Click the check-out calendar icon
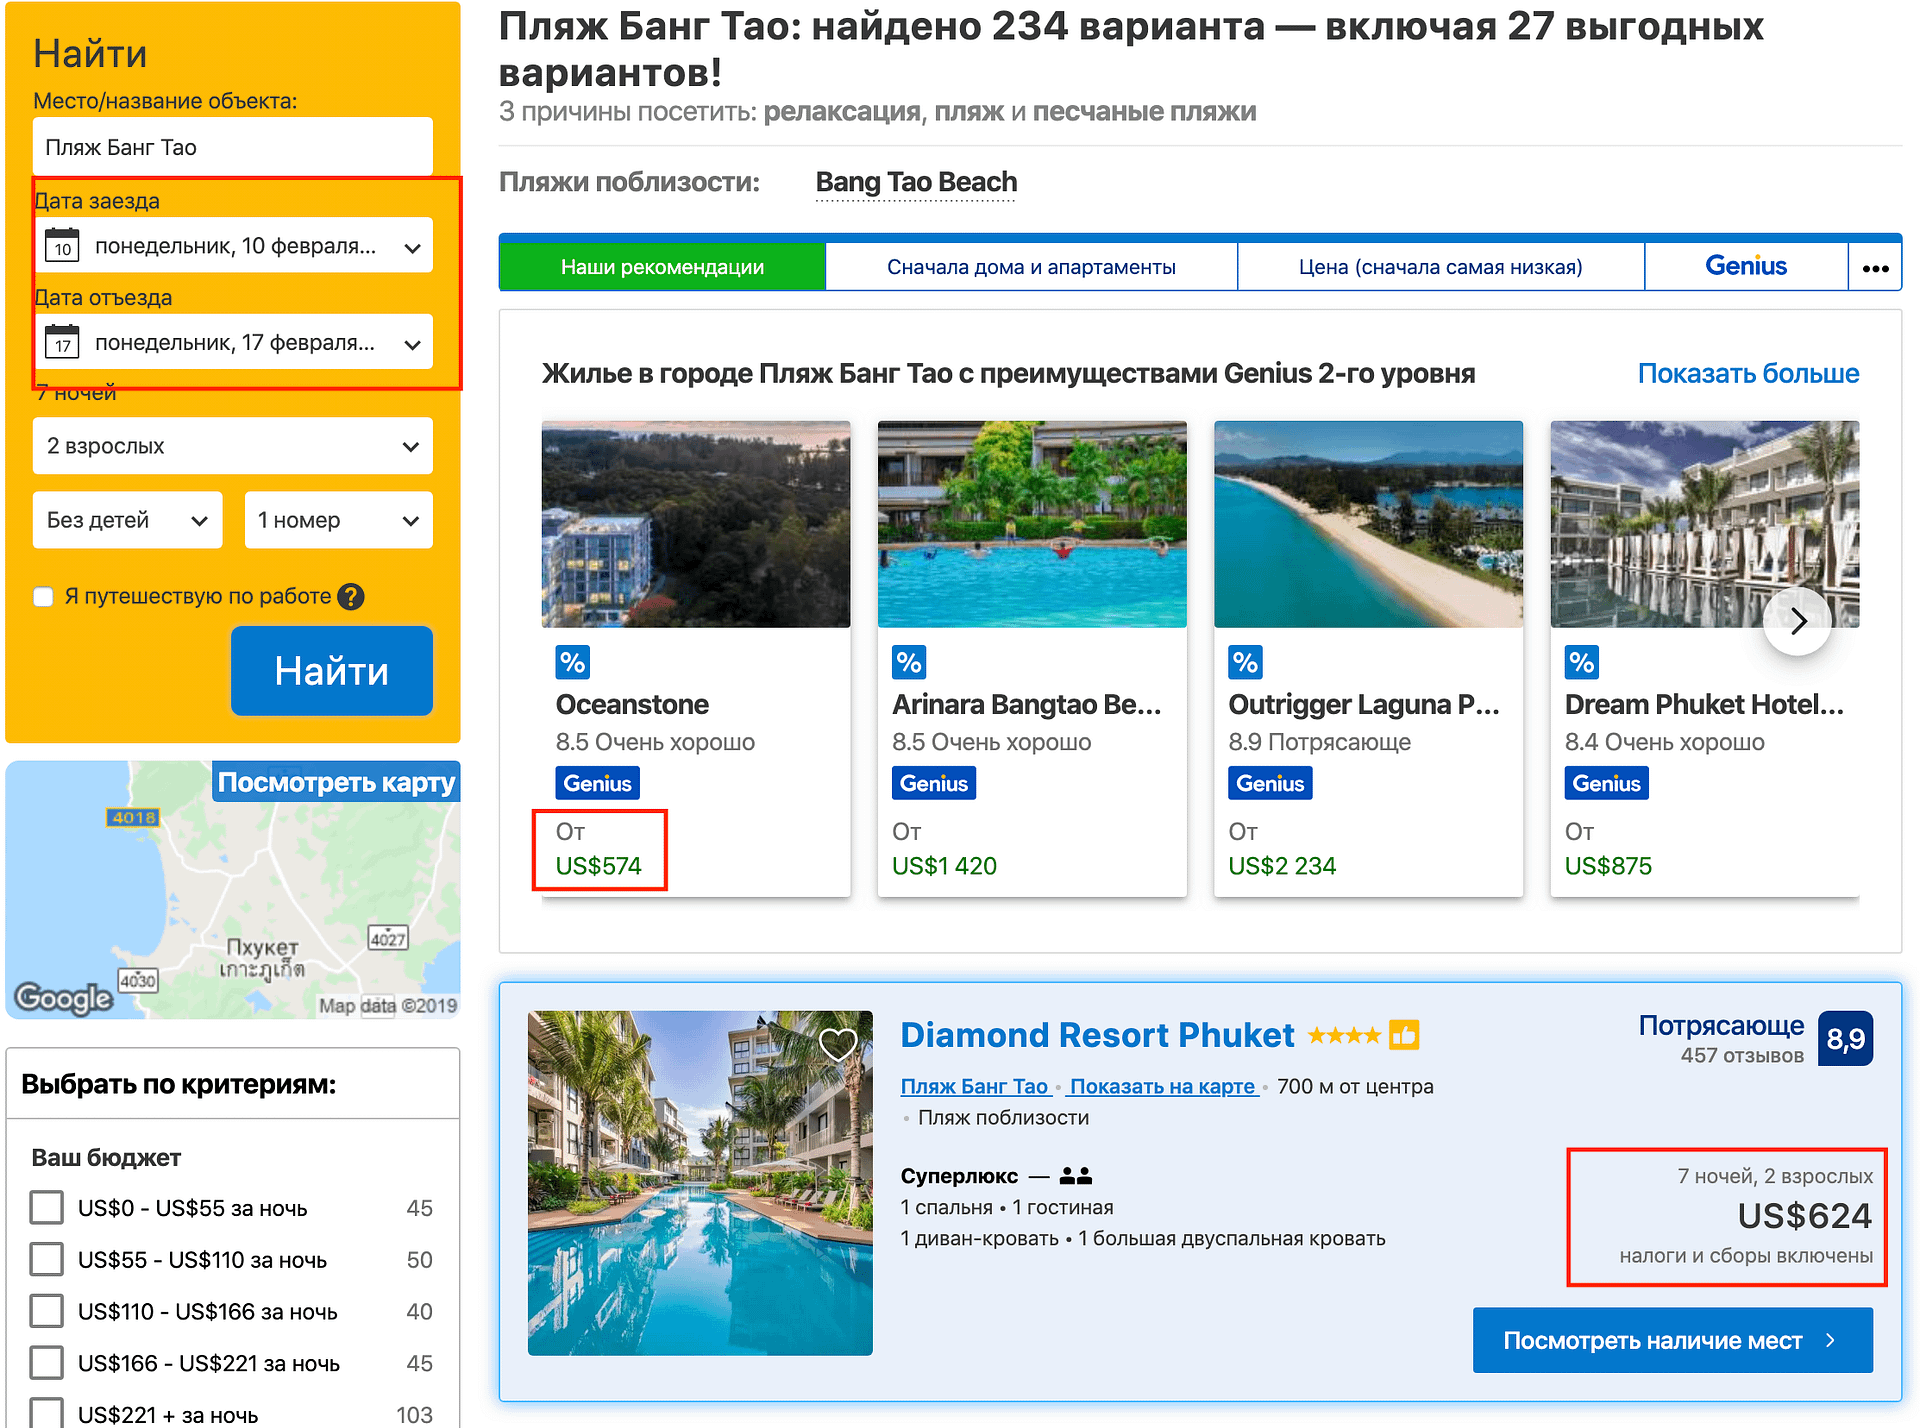 [62, 342]
